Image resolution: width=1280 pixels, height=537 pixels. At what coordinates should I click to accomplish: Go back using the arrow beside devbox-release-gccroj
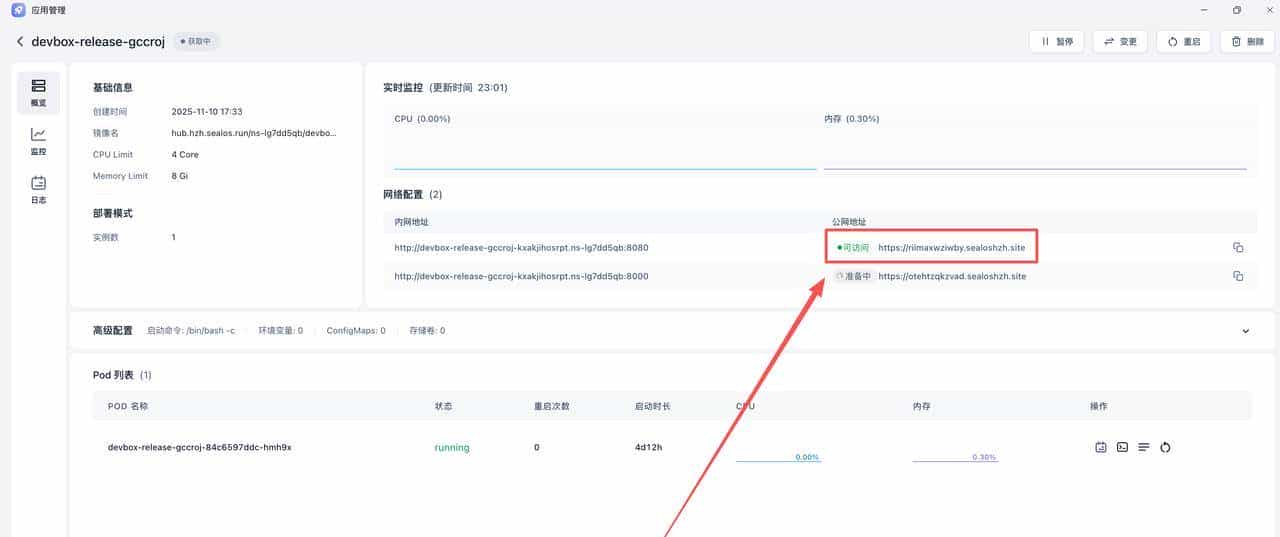coord(19,42)
